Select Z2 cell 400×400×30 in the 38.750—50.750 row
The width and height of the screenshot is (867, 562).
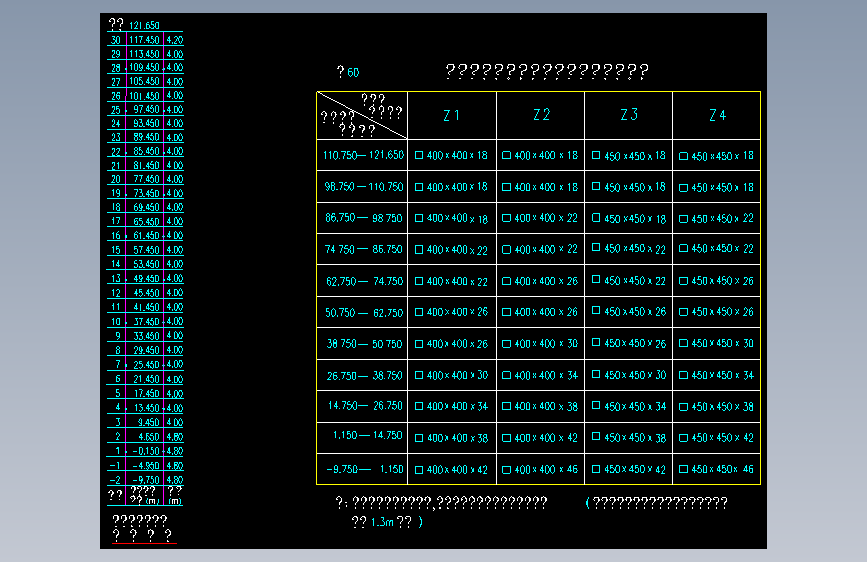540,344
